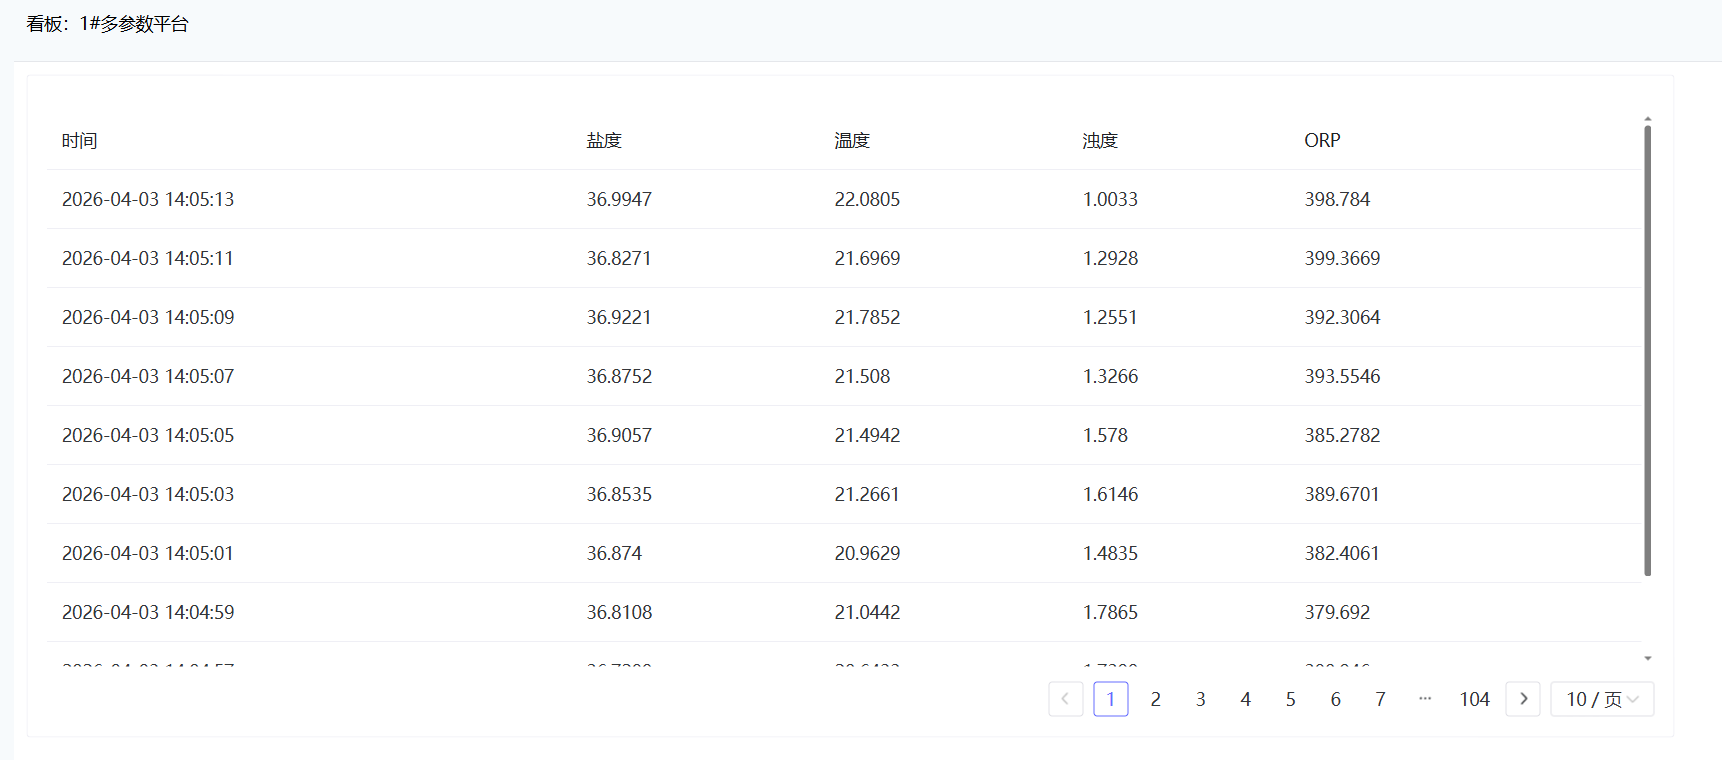Click temperature value 21.4942

click(867, 435)
